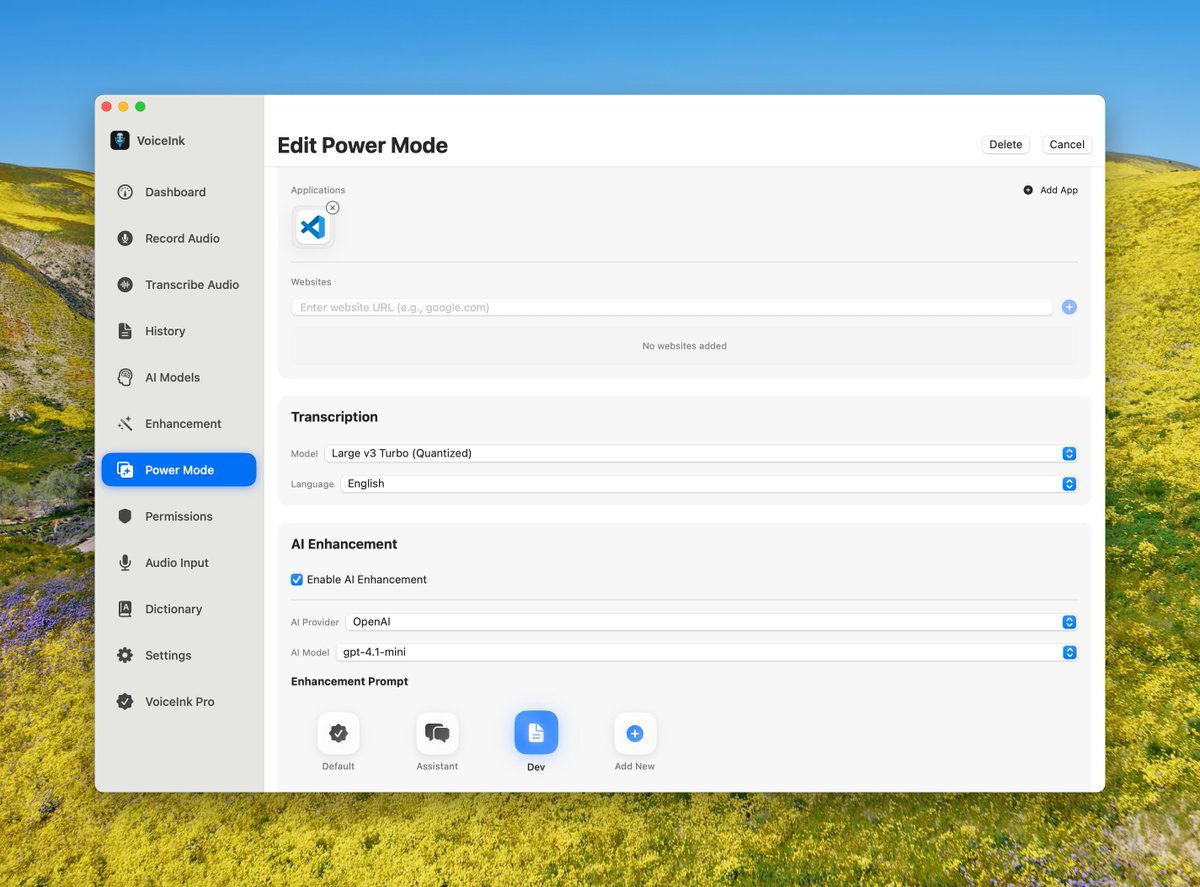The height and width of the screenshot is (887, 1200).
Task: Click the Permissions shield icon
Action: point(125,516)
